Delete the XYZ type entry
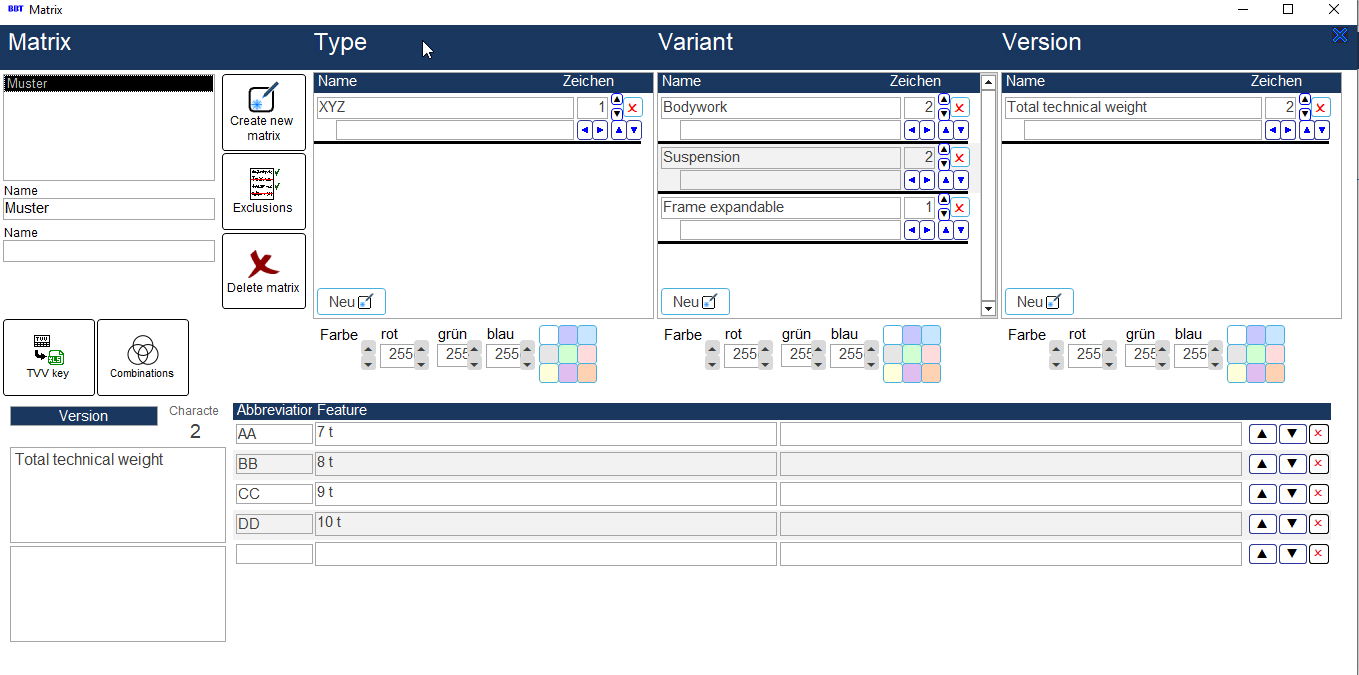 click(633, 108)
